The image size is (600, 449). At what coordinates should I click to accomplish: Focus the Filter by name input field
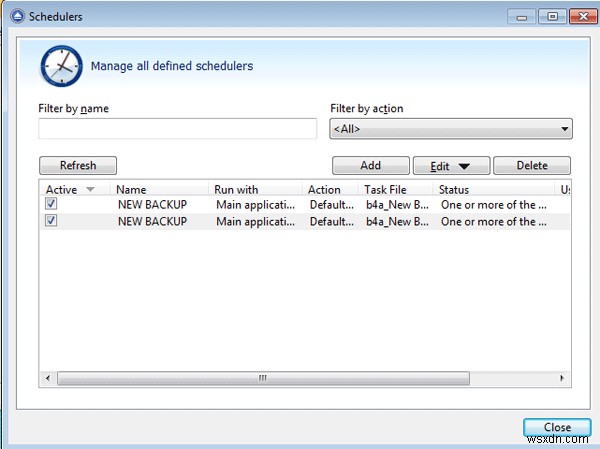(178, 129)
